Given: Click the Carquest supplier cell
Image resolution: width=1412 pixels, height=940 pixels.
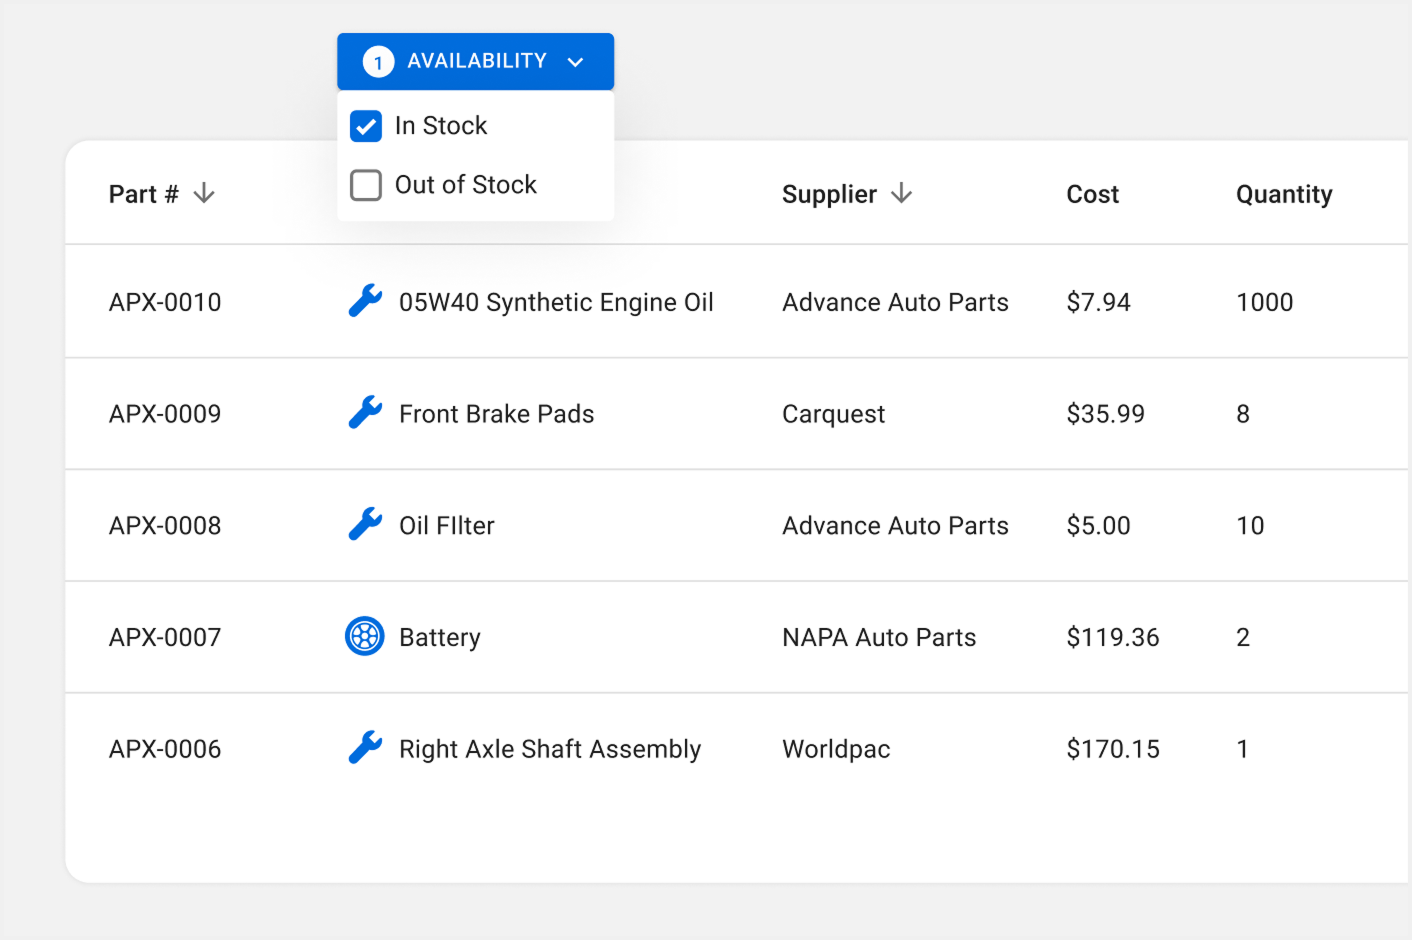Looking at the screenshot, I should point(833,414).
